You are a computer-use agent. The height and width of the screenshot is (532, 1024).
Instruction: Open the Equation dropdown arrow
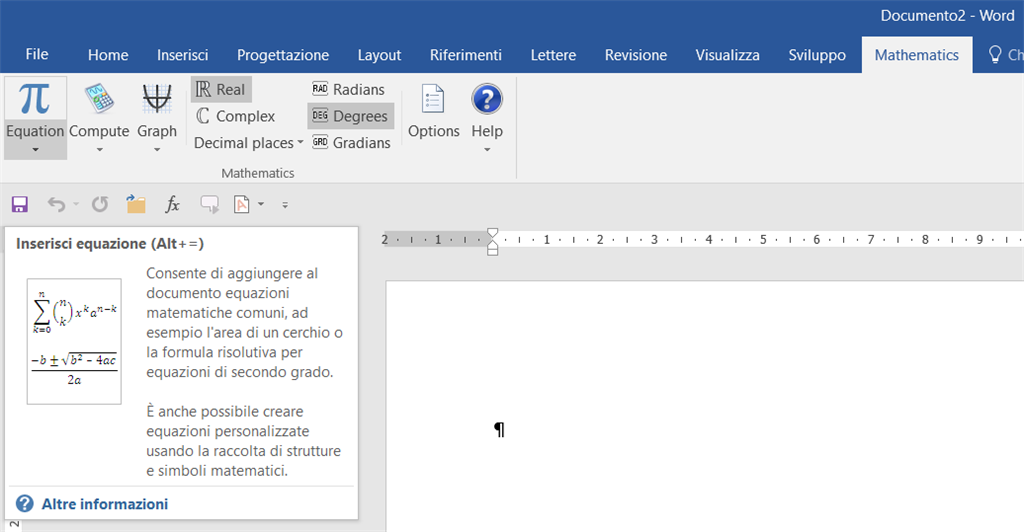pyautogui.click(x=35, y=149)
